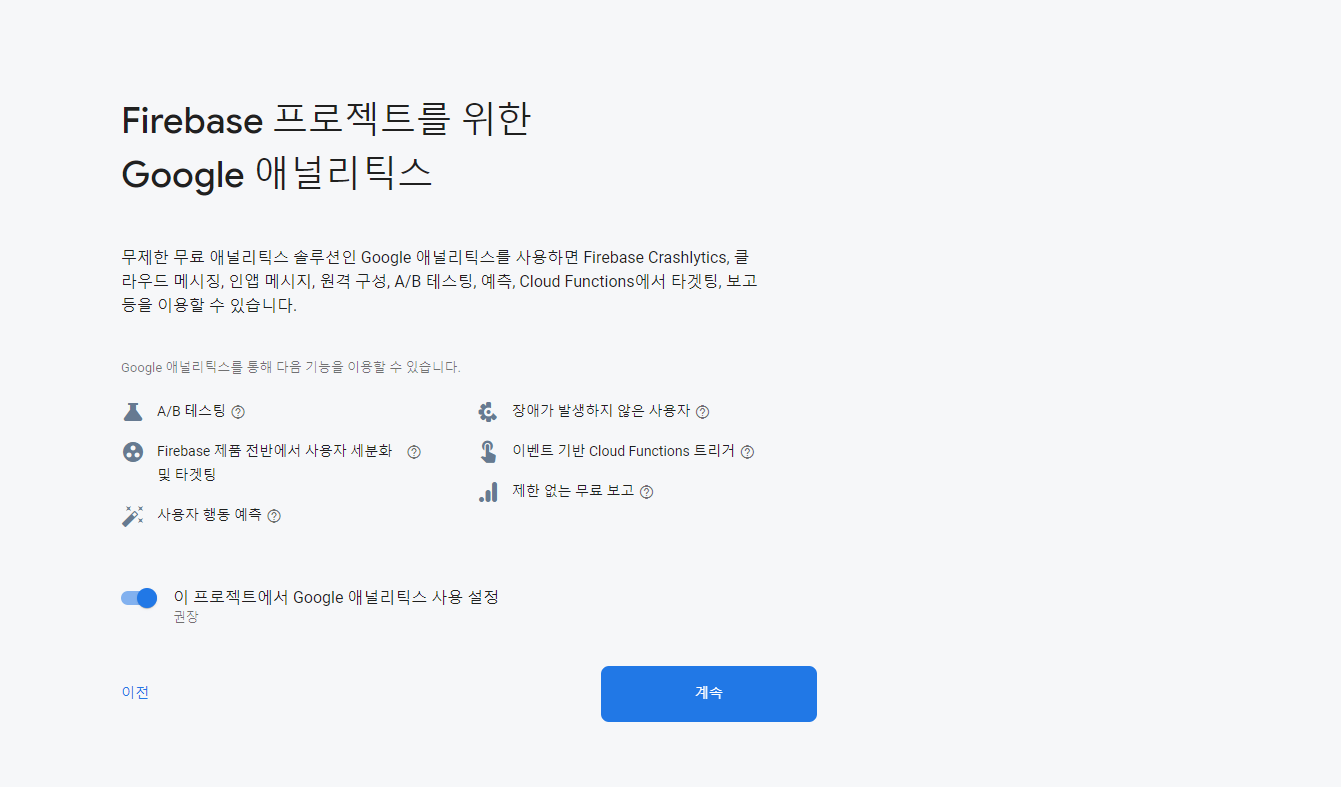Click the bar chart icon for 무료 보고
The height and width of the screenshot is (787, 1341).
[x=488, y=492]
